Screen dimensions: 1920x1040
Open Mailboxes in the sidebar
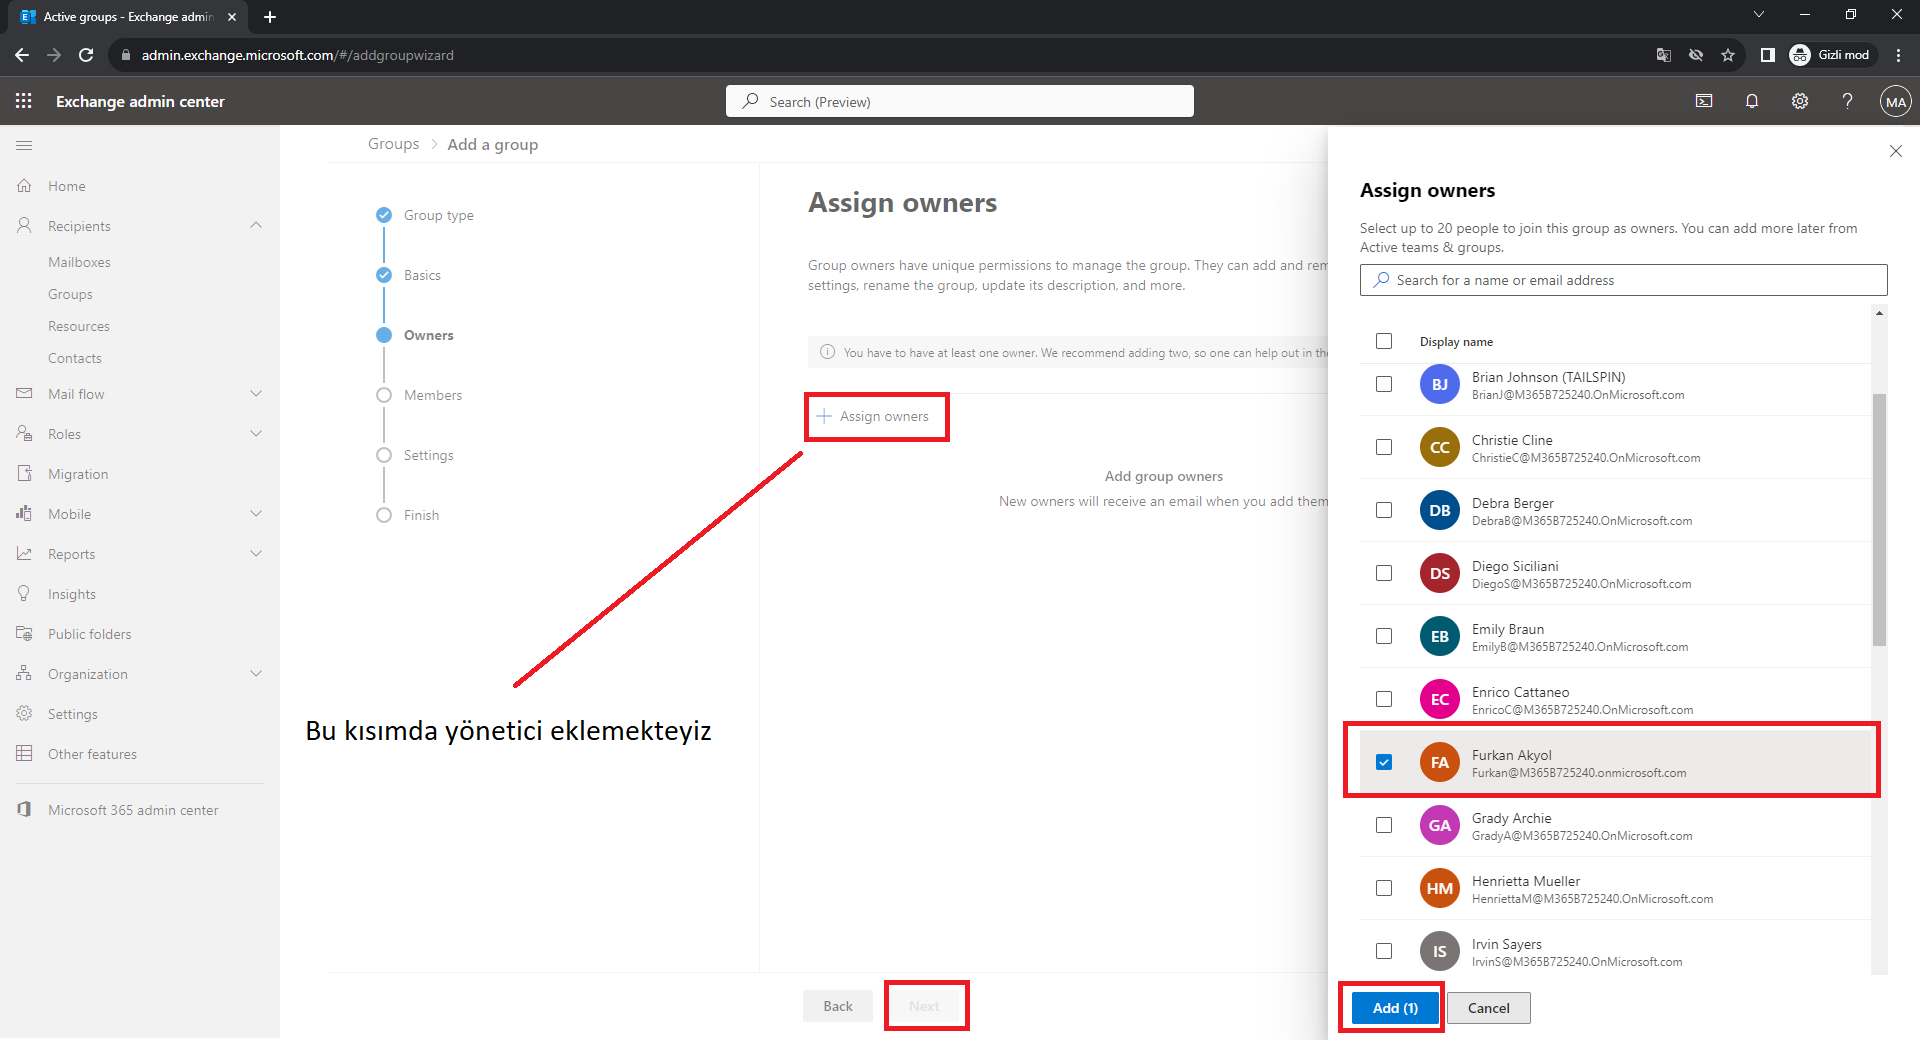[79, 262]
